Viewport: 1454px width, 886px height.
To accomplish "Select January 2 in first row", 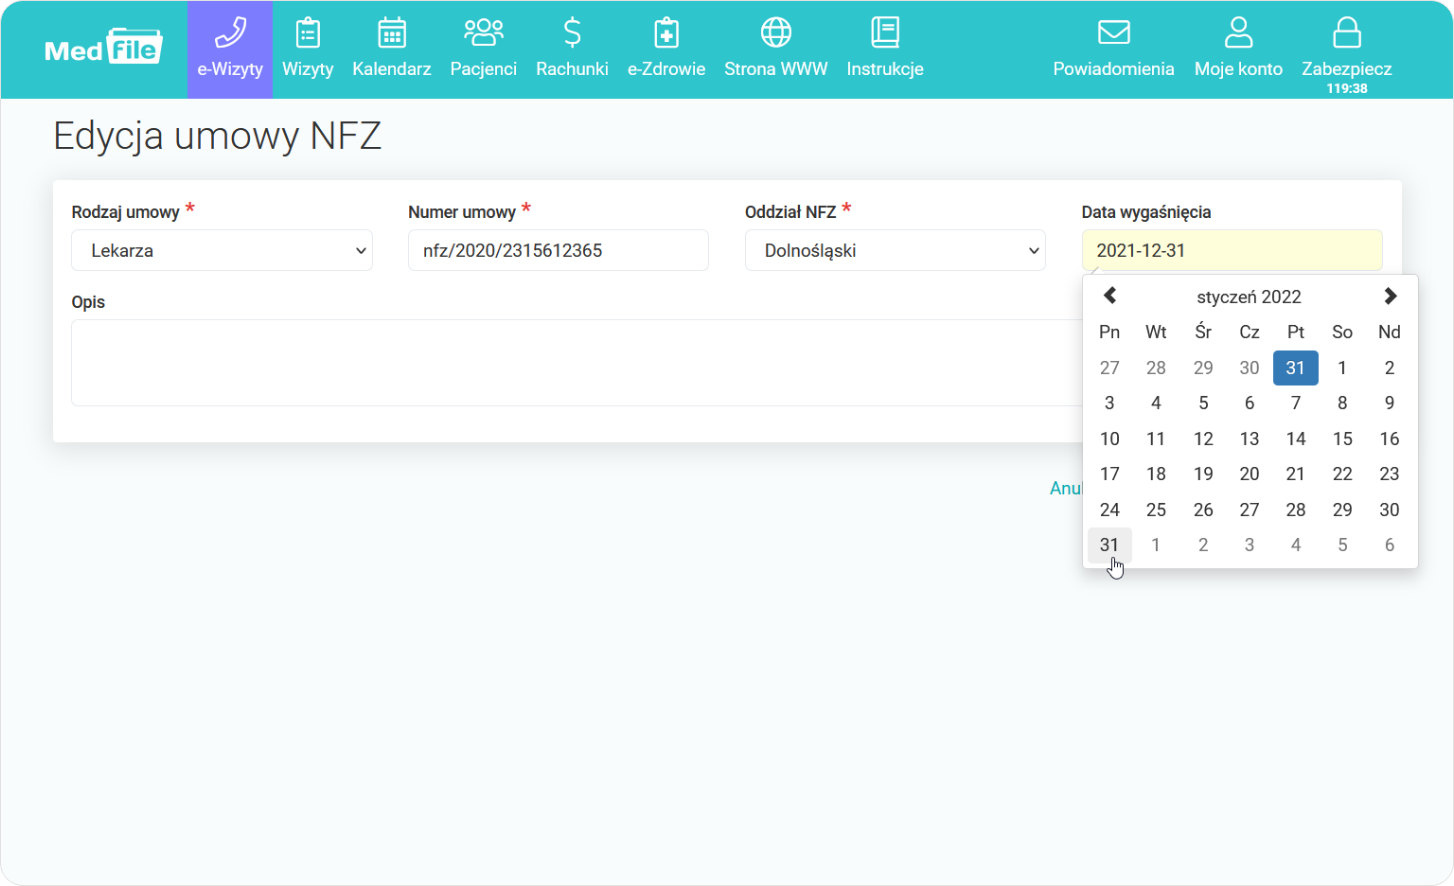I will [1389, 368].
